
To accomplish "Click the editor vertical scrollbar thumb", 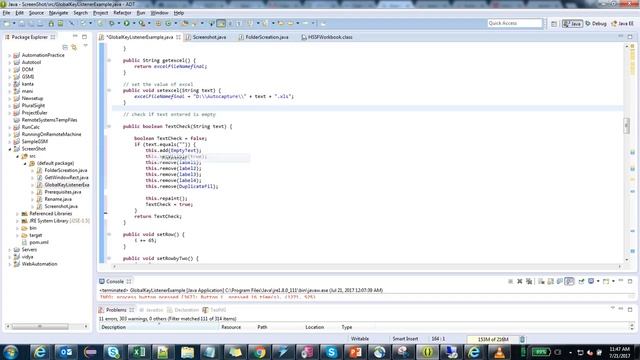I will tap(627, 126).
